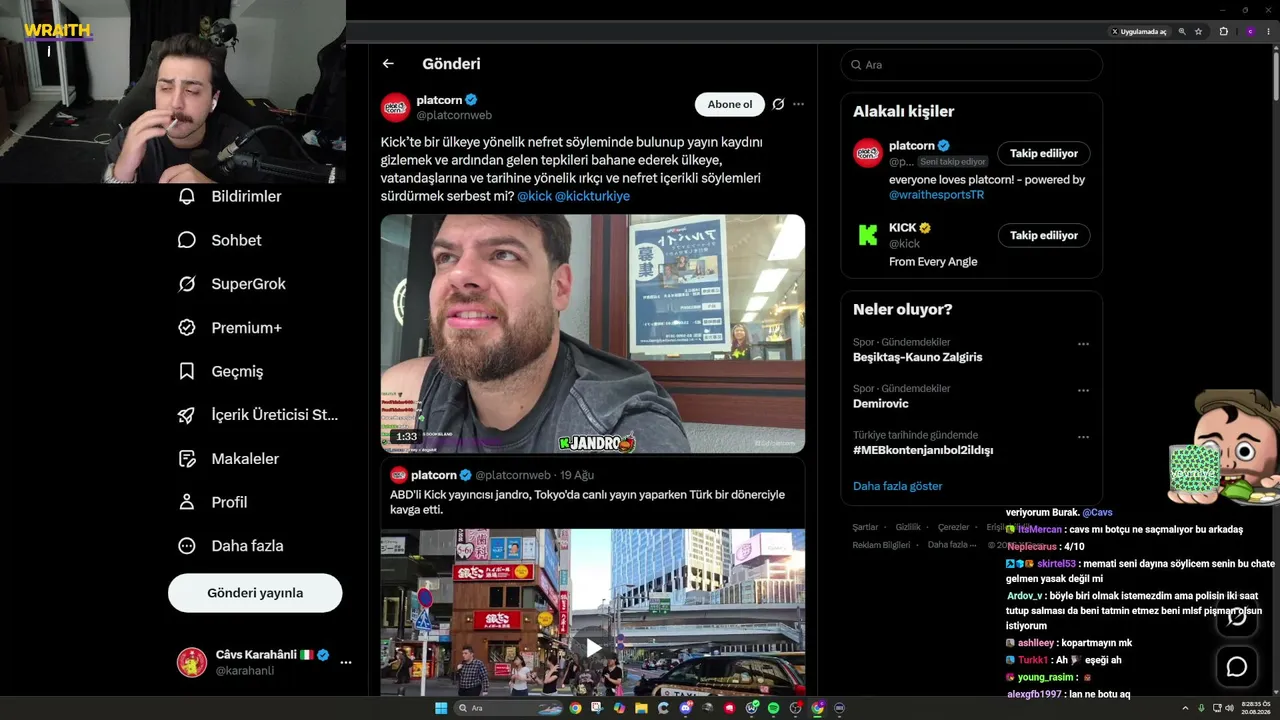Open Geçmiş history in the sidebar
Viewport: 1280px width, 720px height.
[223, 371]
